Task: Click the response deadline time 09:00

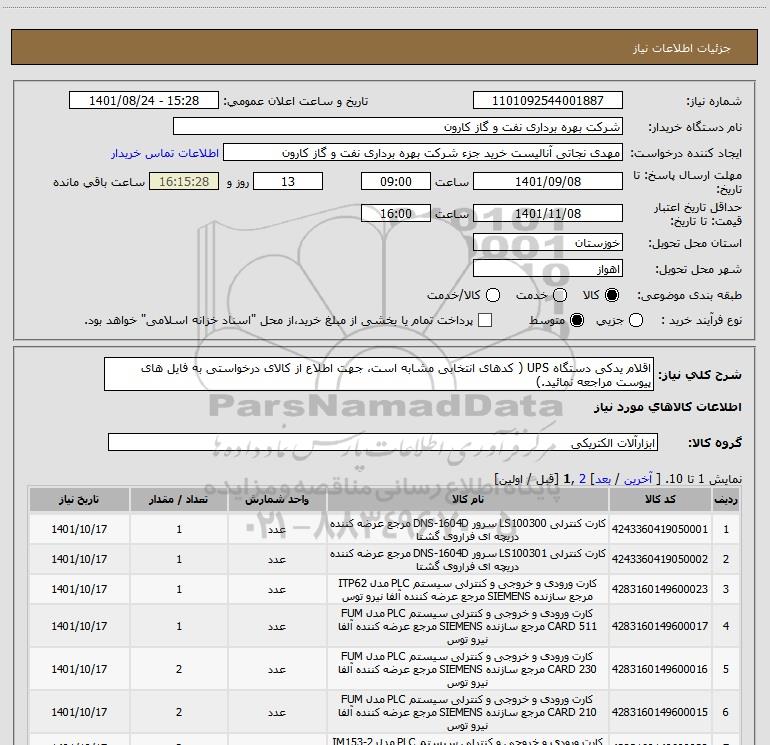Action: pyautogui.click(x=396, y=181)
